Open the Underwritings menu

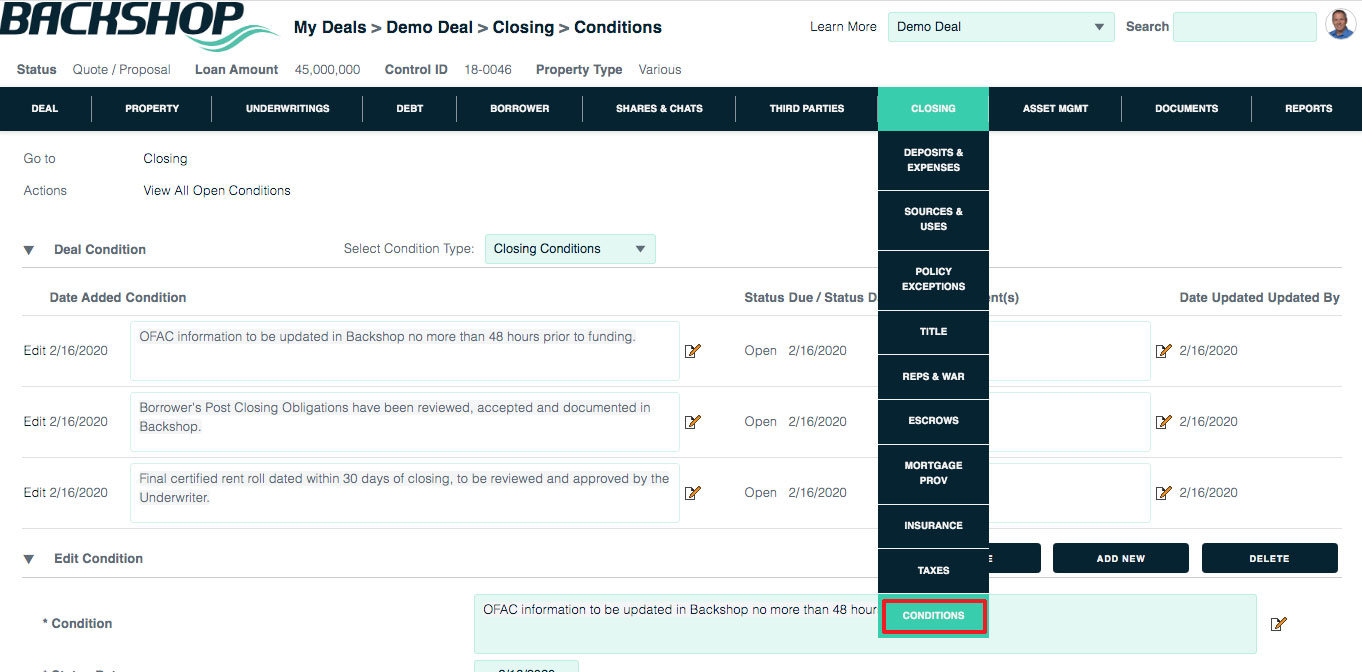click(288, 109)
